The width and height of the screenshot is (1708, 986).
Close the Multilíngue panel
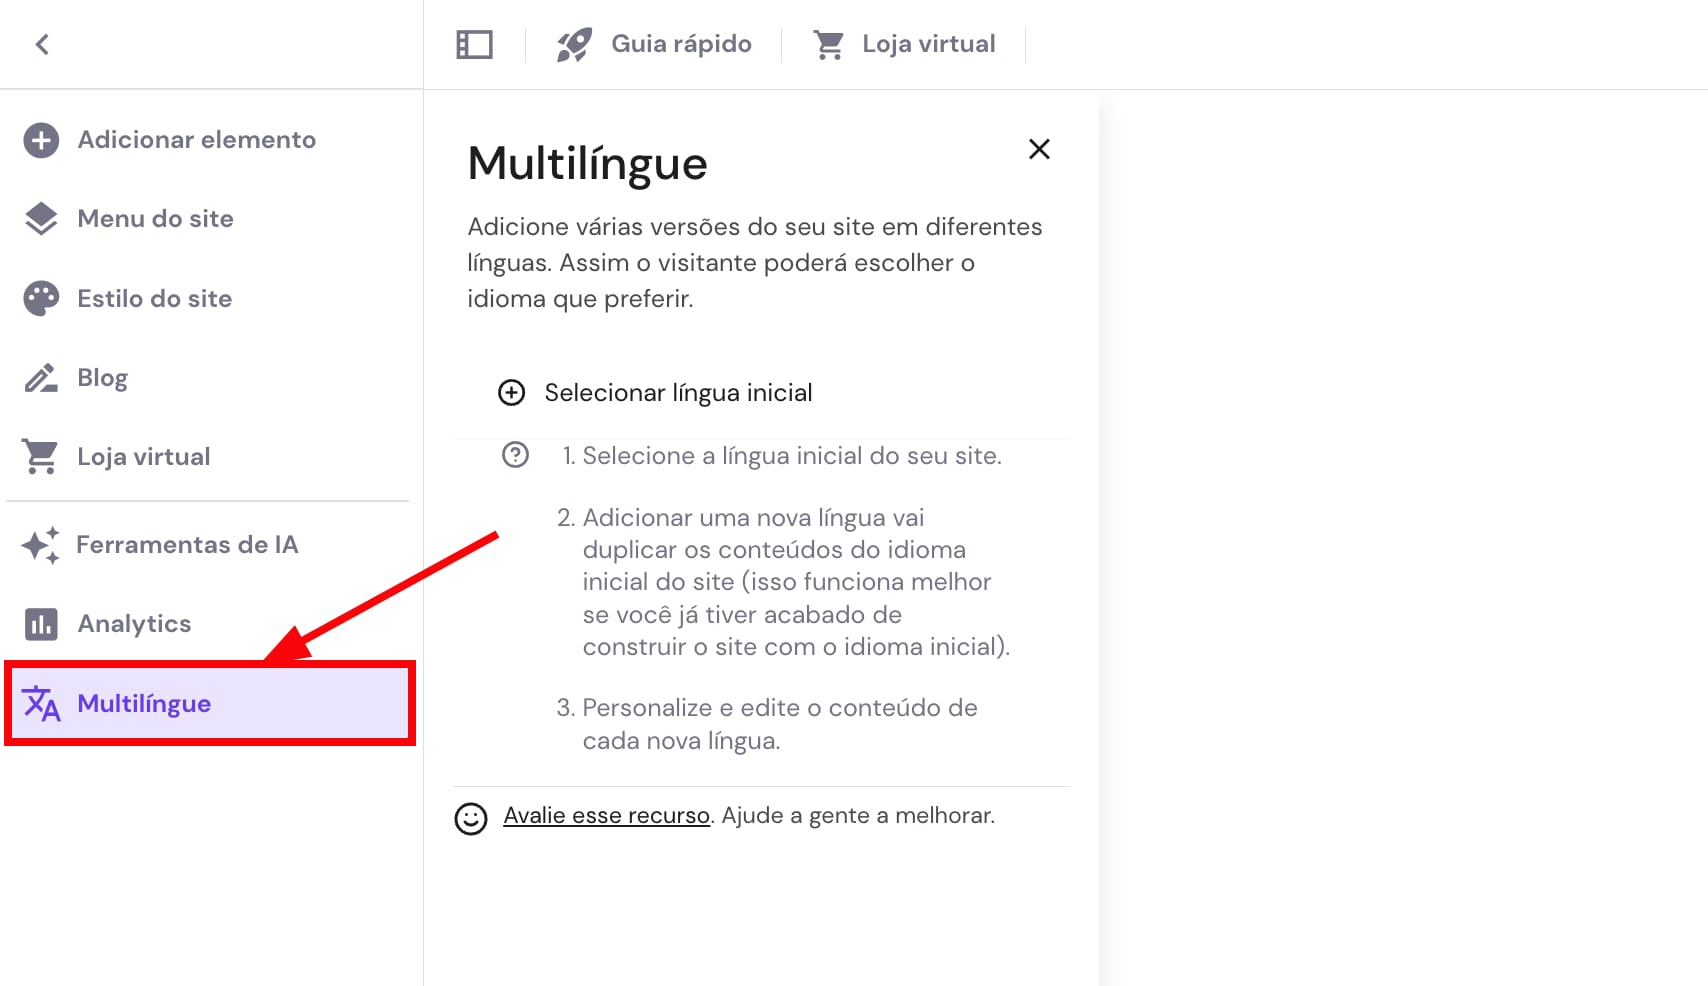(x=1039, y=149)
